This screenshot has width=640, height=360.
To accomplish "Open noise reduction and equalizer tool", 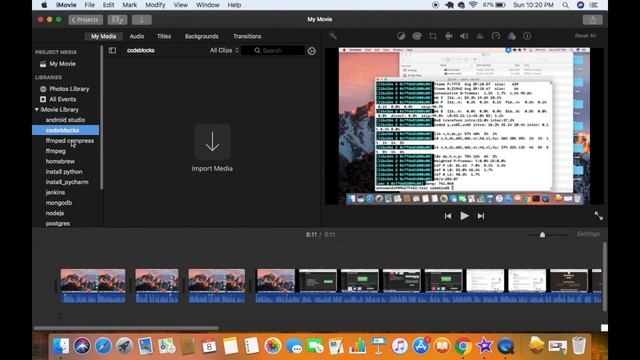I will (480, 36).
